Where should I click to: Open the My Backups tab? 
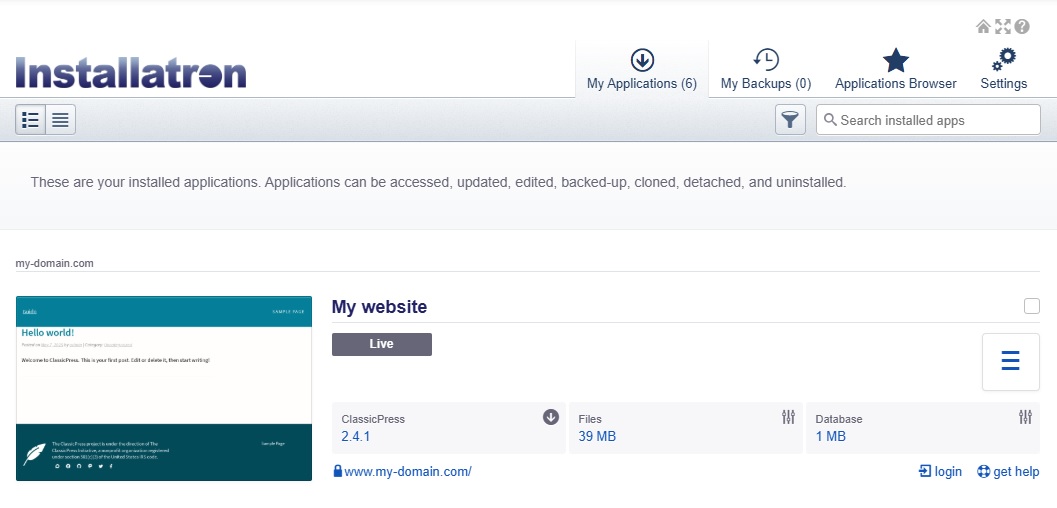pyautogui.click(x=765, y=70)
